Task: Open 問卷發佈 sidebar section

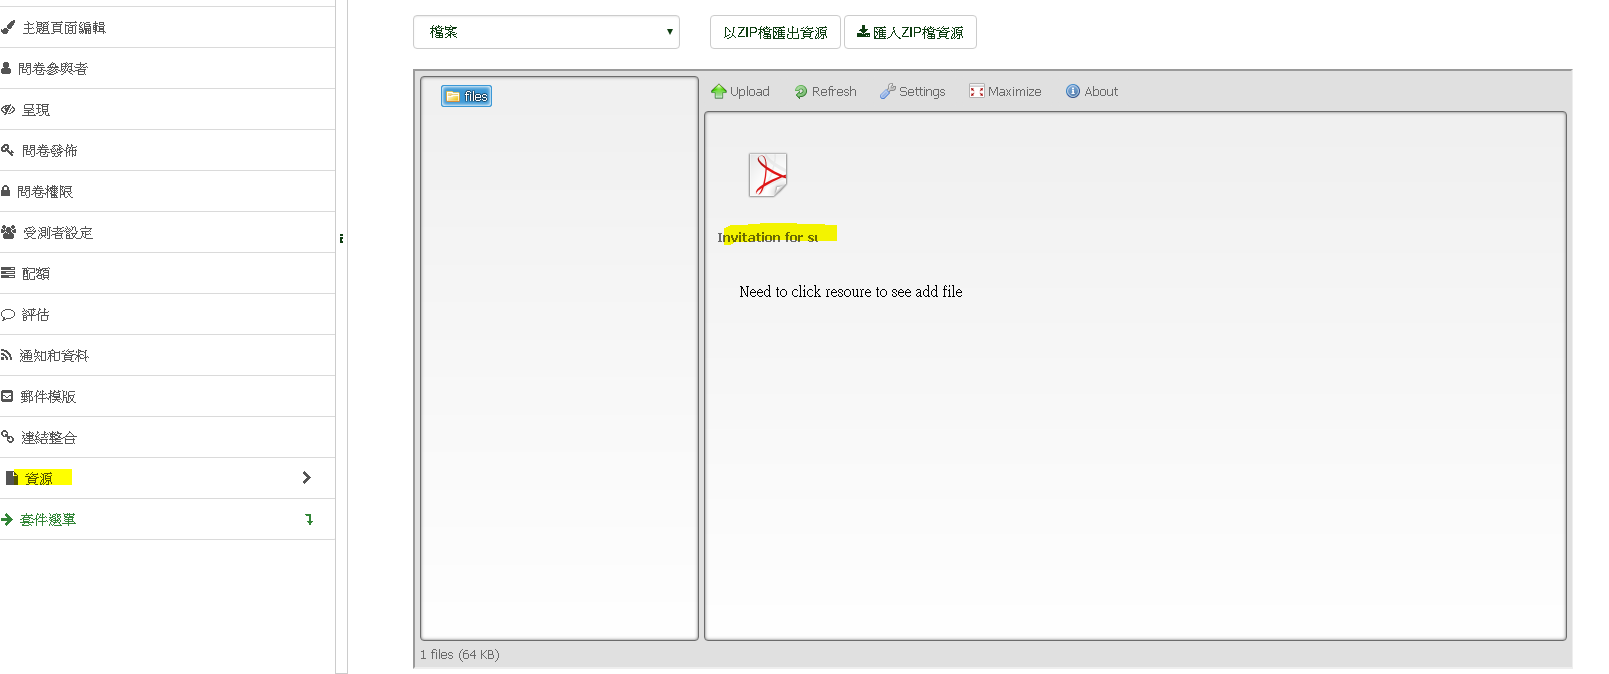Action: click(x=49, y=151)
